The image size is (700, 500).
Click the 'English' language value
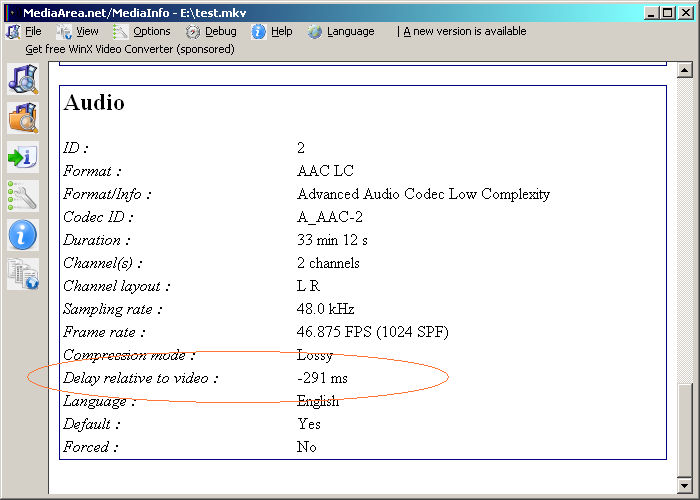pos(318,401)
